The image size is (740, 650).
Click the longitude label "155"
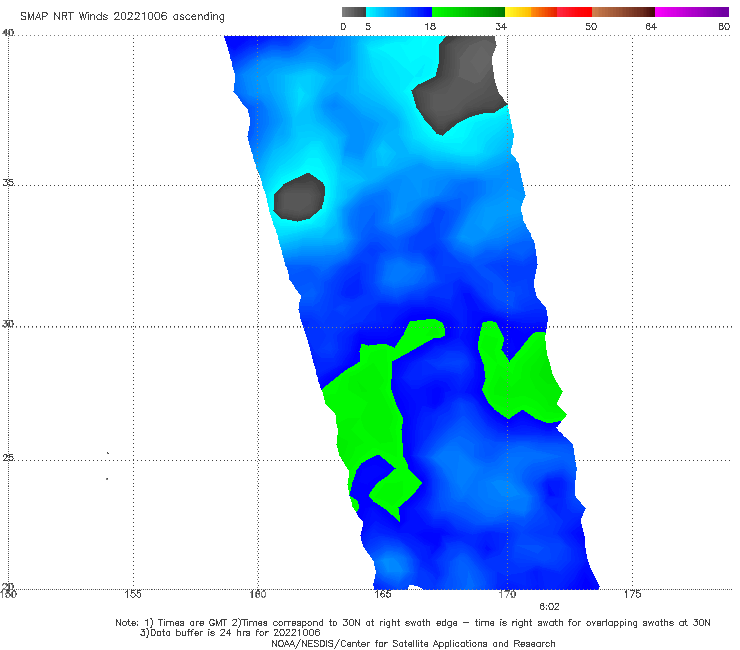click(133, 594)
